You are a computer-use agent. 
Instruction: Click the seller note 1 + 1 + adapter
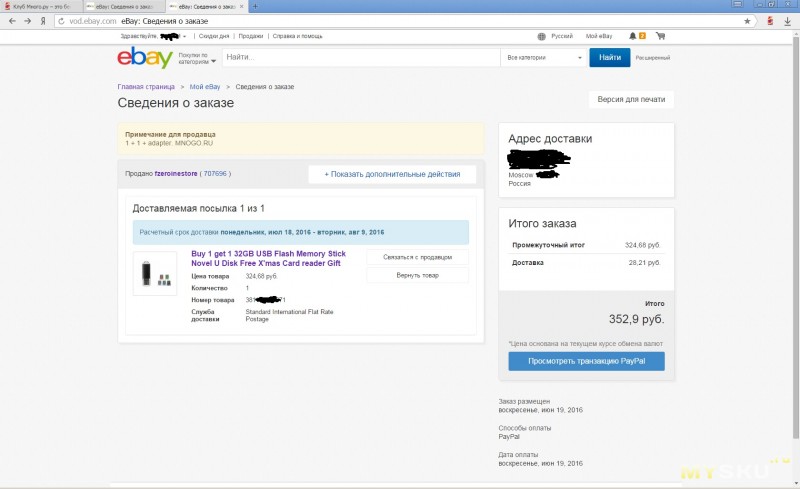(x=169, y=143)
